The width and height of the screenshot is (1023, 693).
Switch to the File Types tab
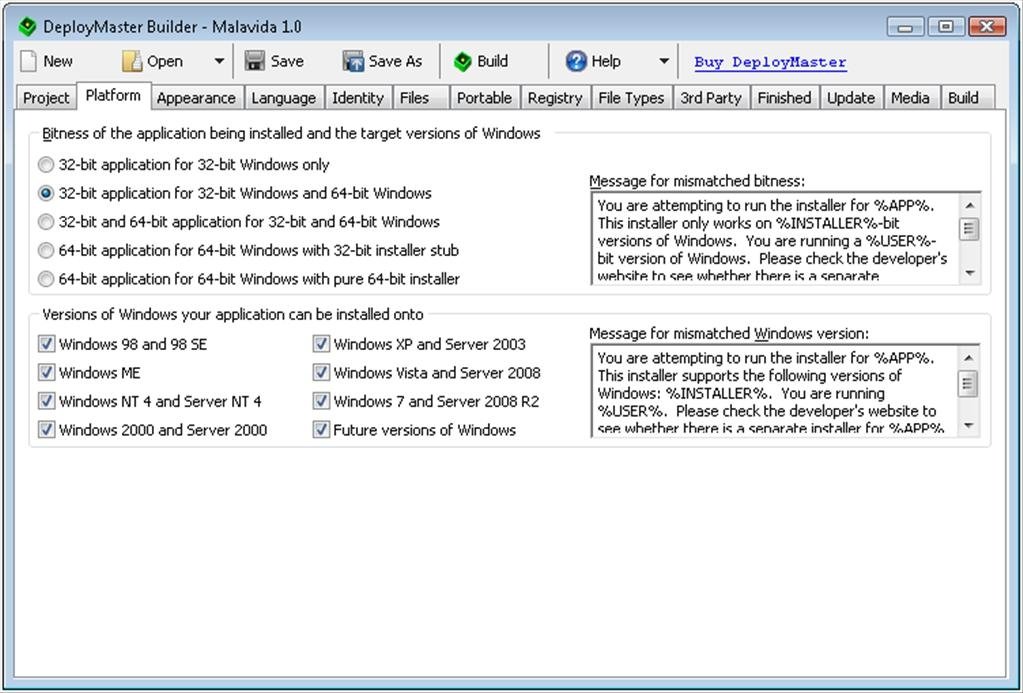click(x=631, y=98)
